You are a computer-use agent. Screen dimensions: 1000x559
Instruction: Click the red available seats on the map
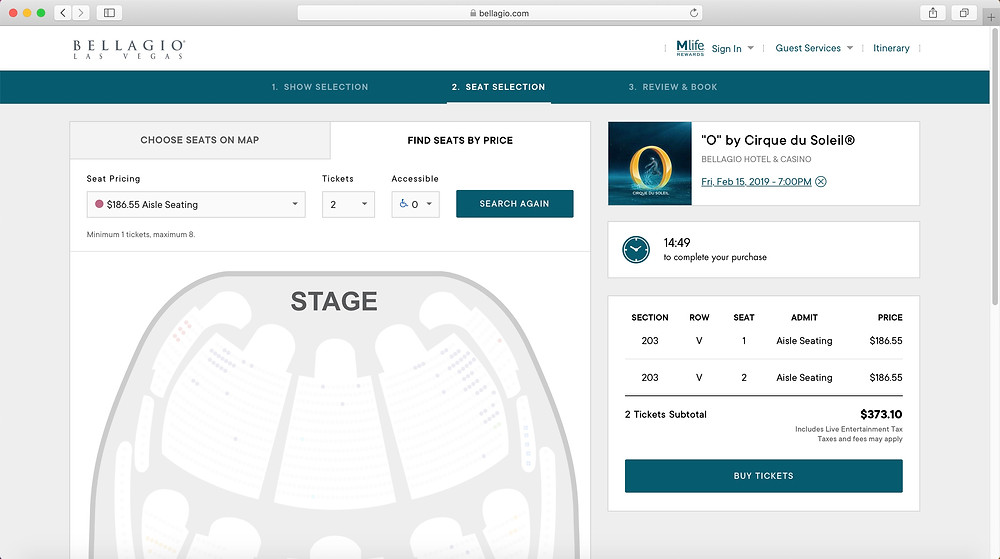tap(182, 330)
